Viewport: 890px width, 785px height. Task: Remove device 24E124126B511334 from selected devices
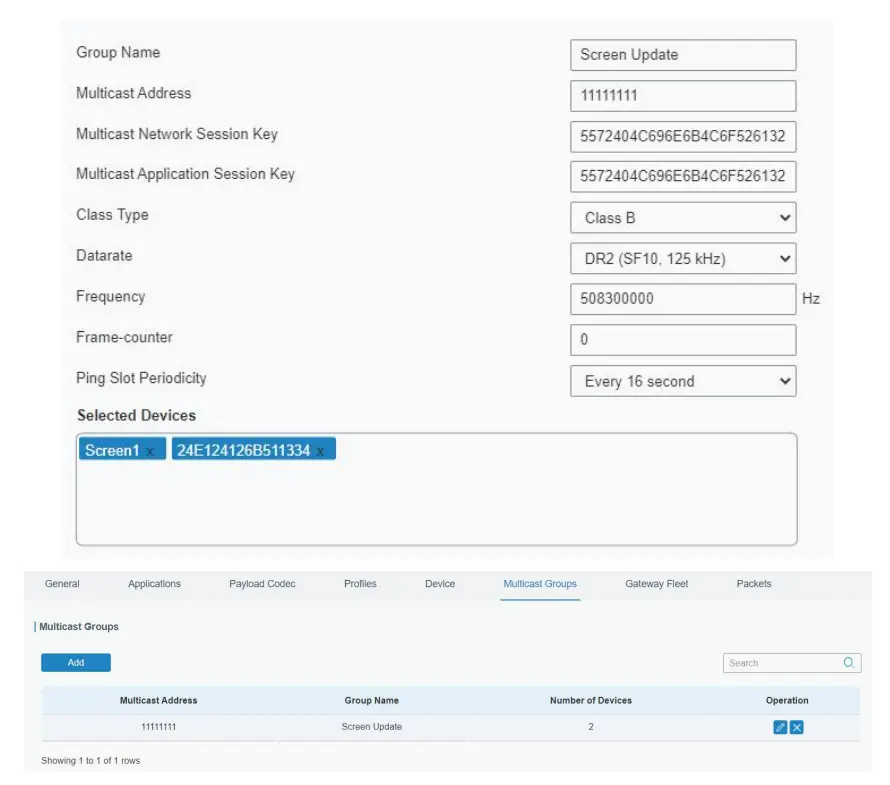click(320, 451)
